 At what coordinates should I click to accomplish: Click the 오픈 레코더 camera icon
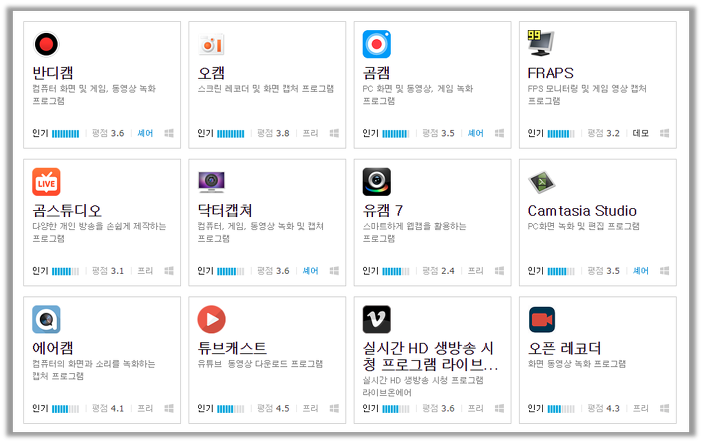[542, 319]
